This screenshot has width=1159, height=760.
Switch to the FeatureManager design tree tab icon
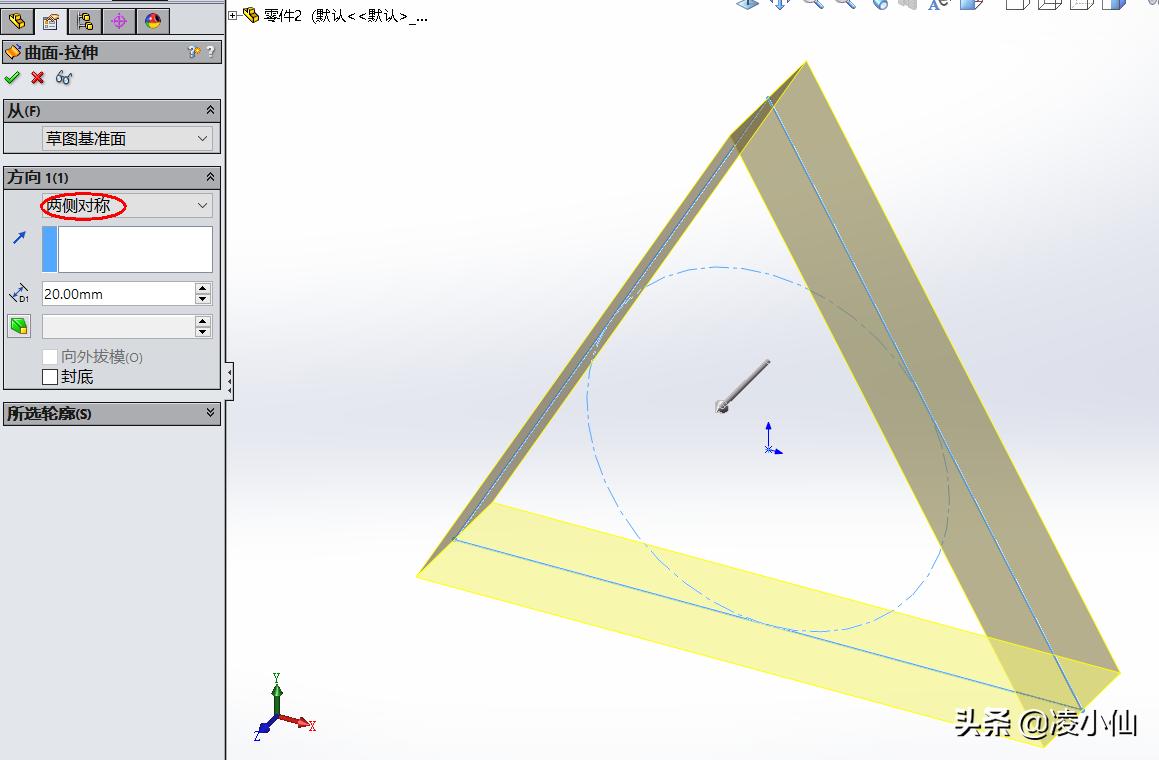[x=17, y=20]
